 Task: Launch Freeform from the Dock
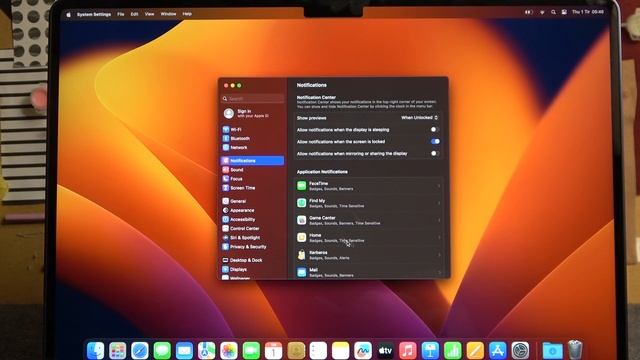363,350
